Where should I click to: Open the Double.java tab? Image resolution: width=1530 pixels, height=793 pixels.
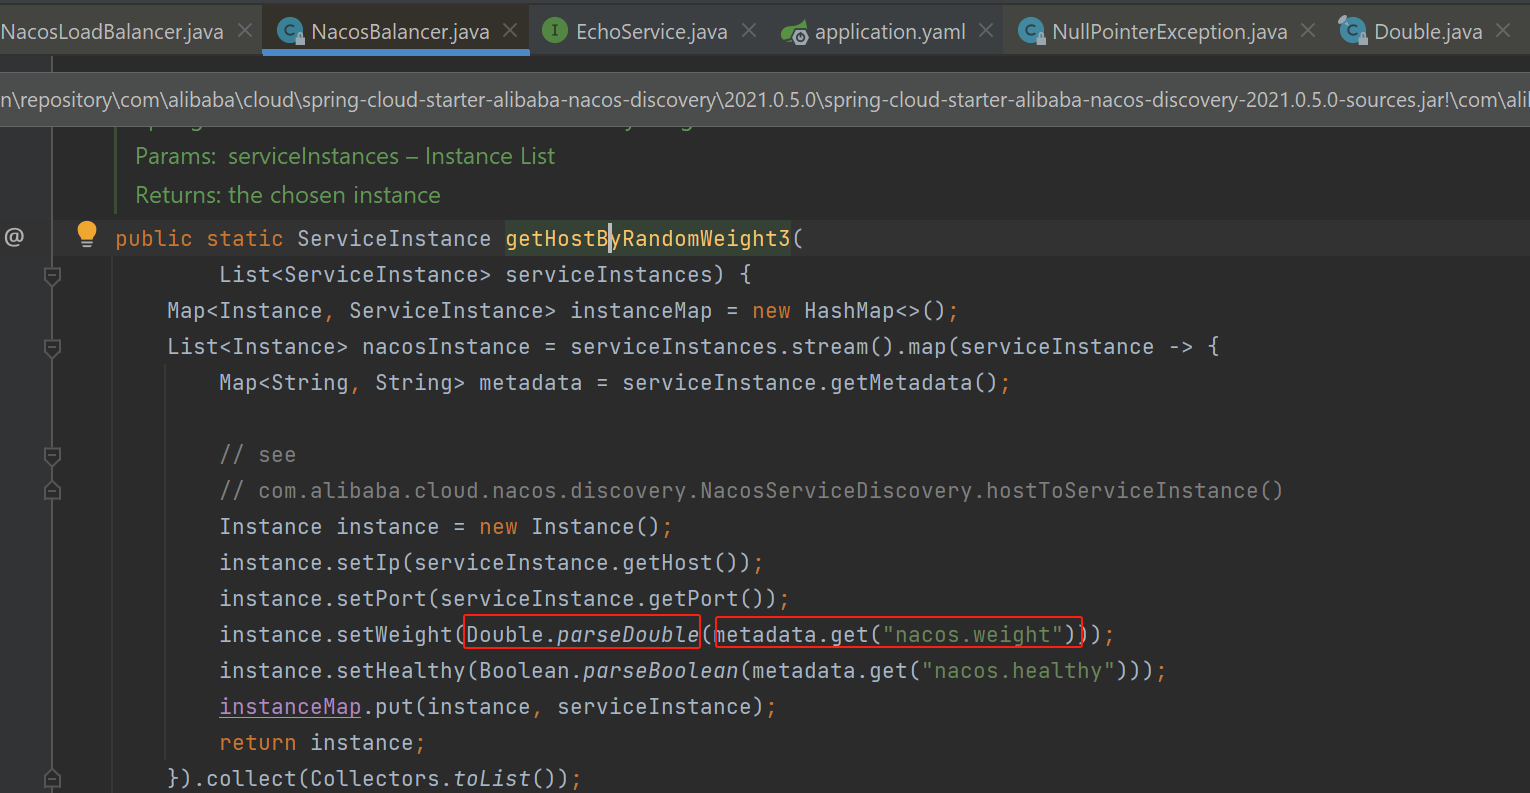(x=1428, y=32)
